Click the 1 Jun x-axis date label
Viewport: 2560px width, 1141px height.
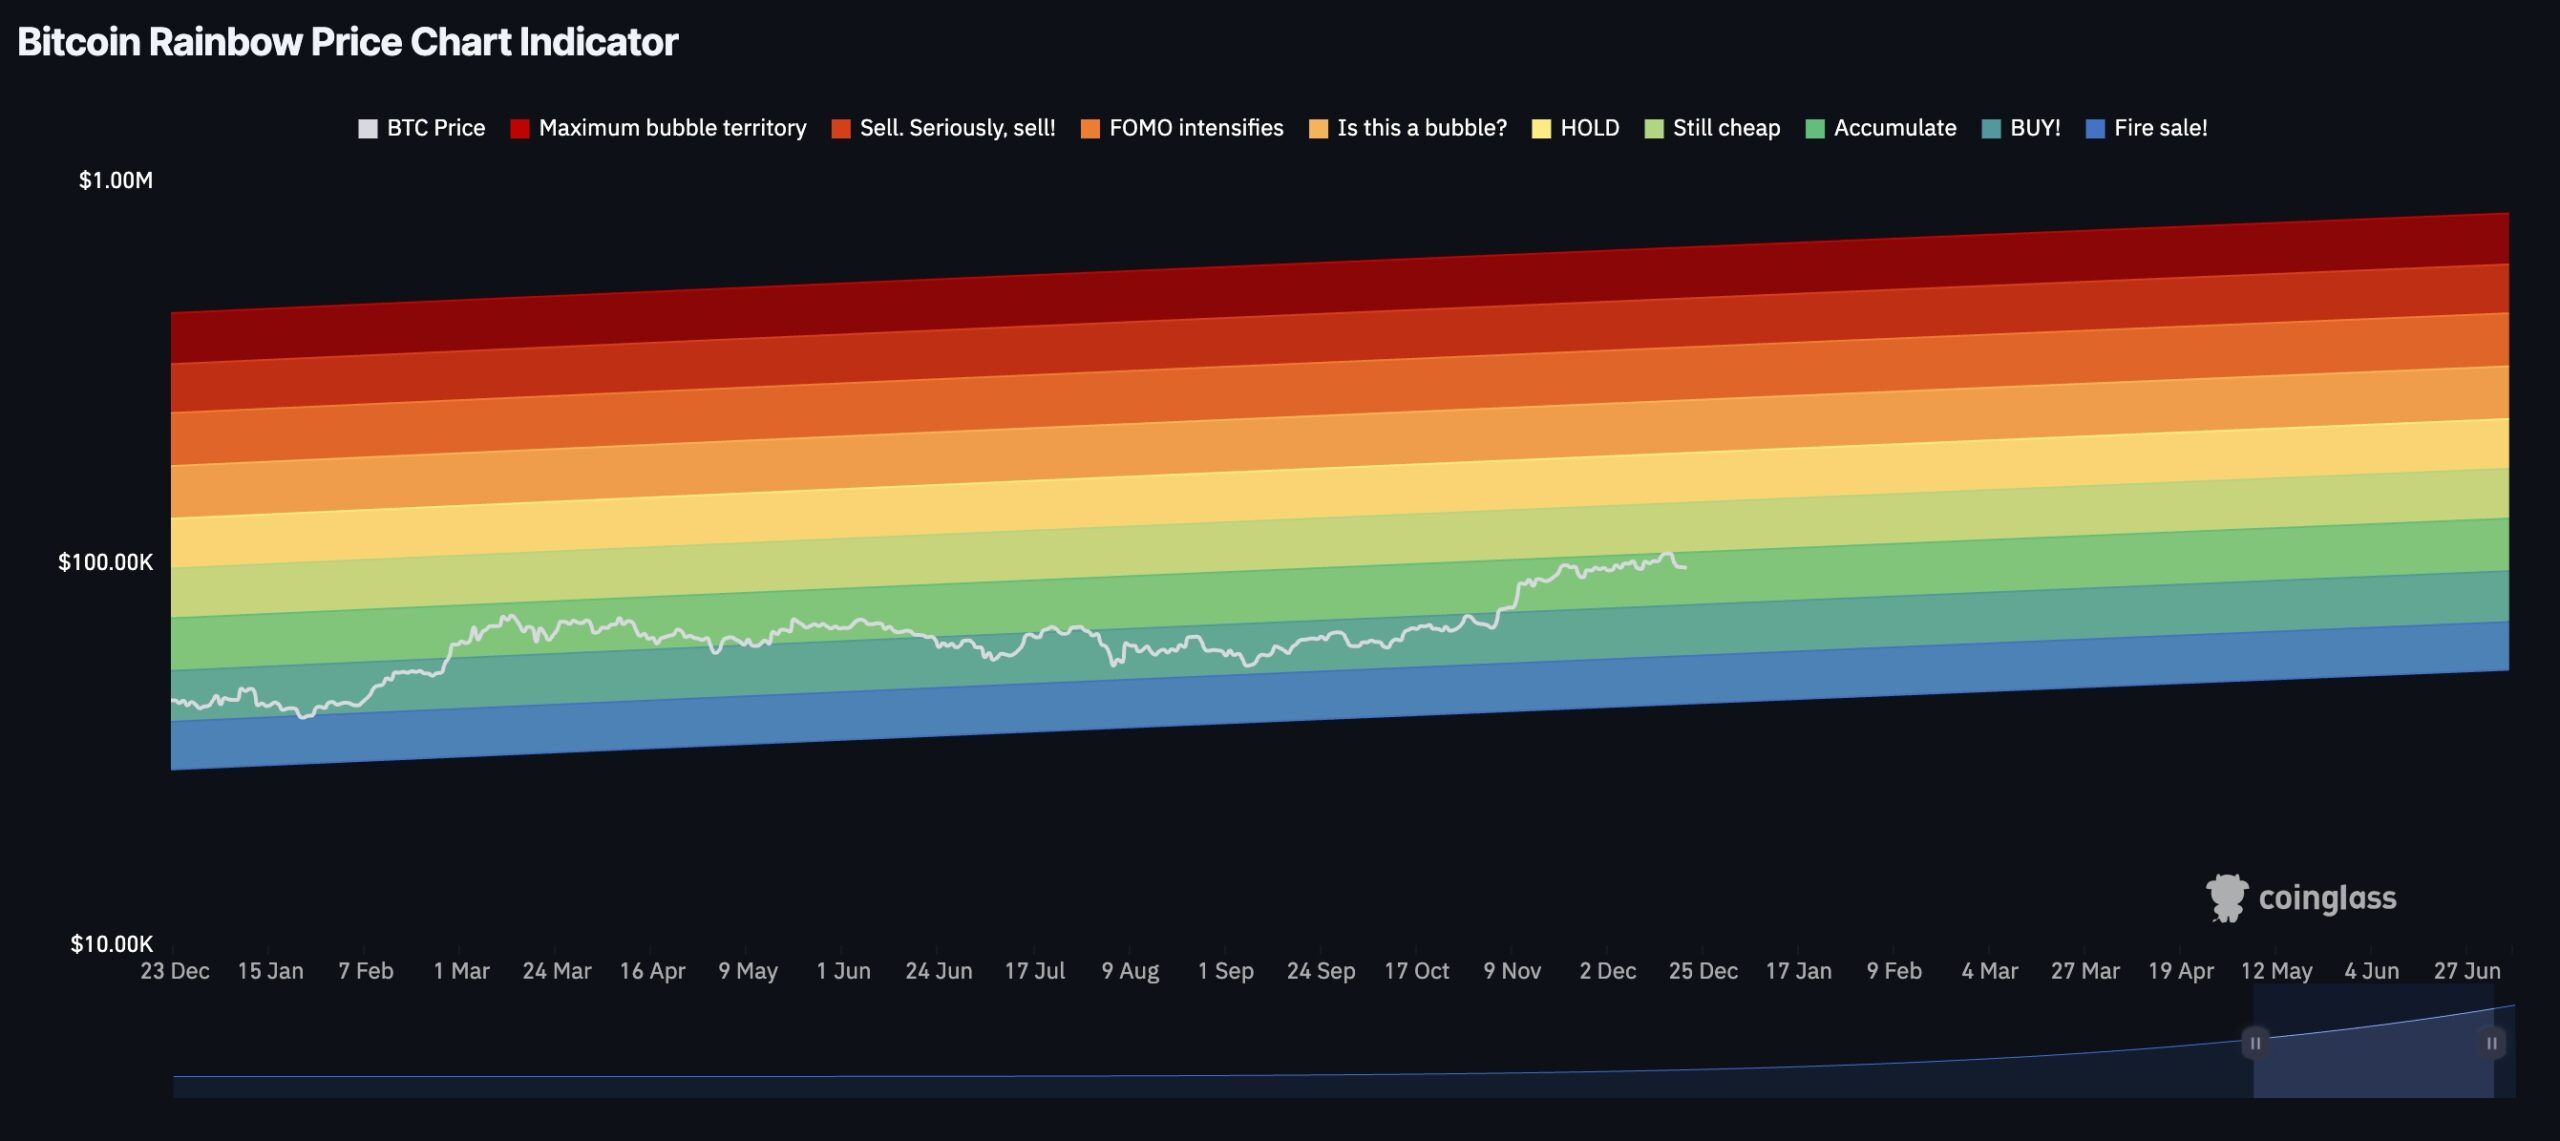(844, 971)
